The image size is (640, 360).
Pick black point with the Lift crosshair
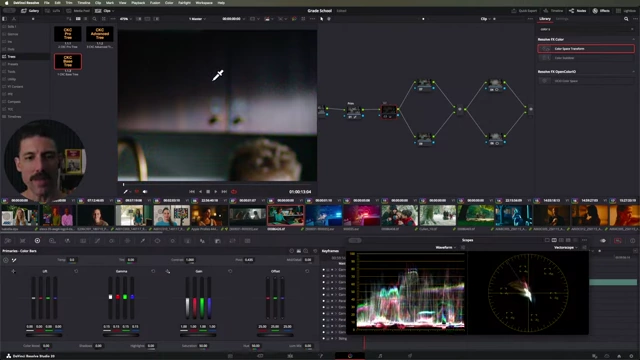point(13,271)
